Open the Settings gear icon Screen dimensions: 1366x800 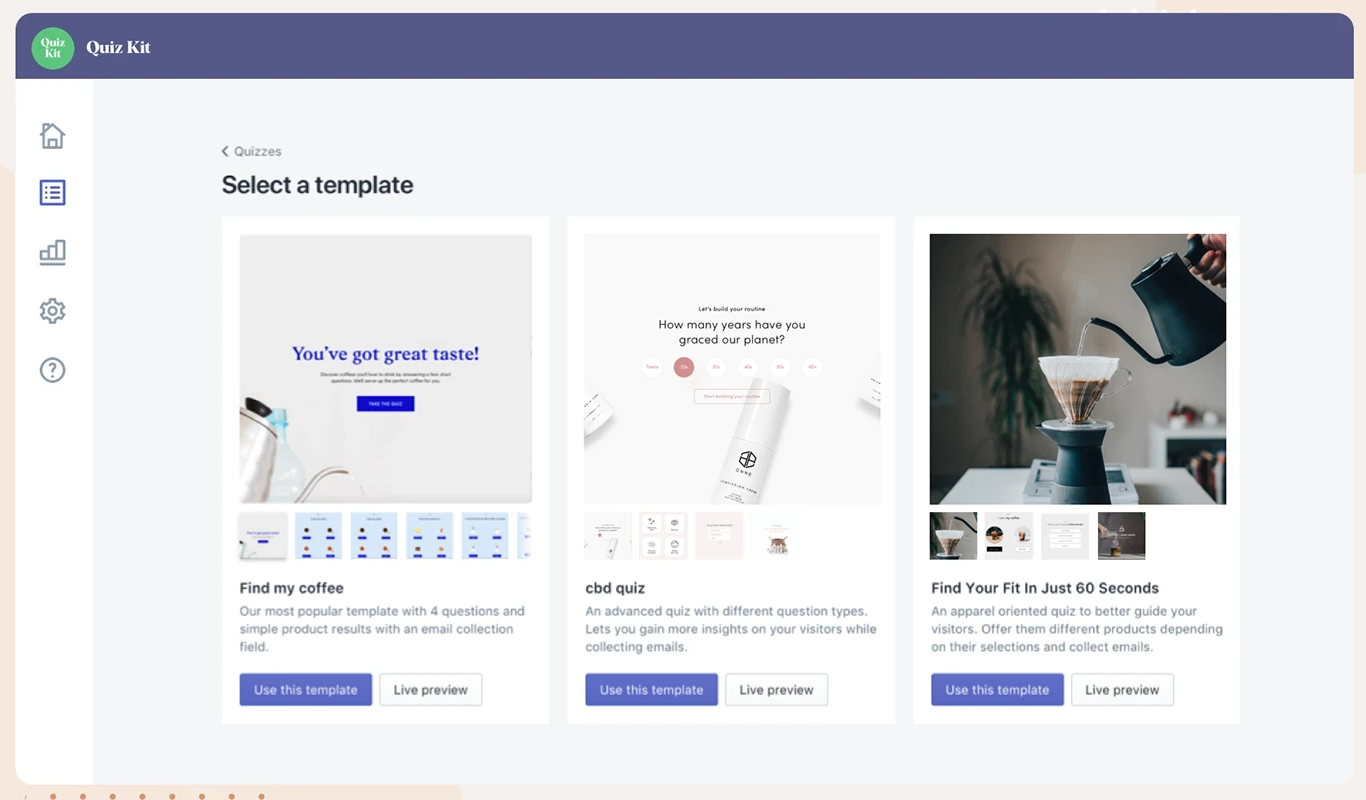[52, 311]
